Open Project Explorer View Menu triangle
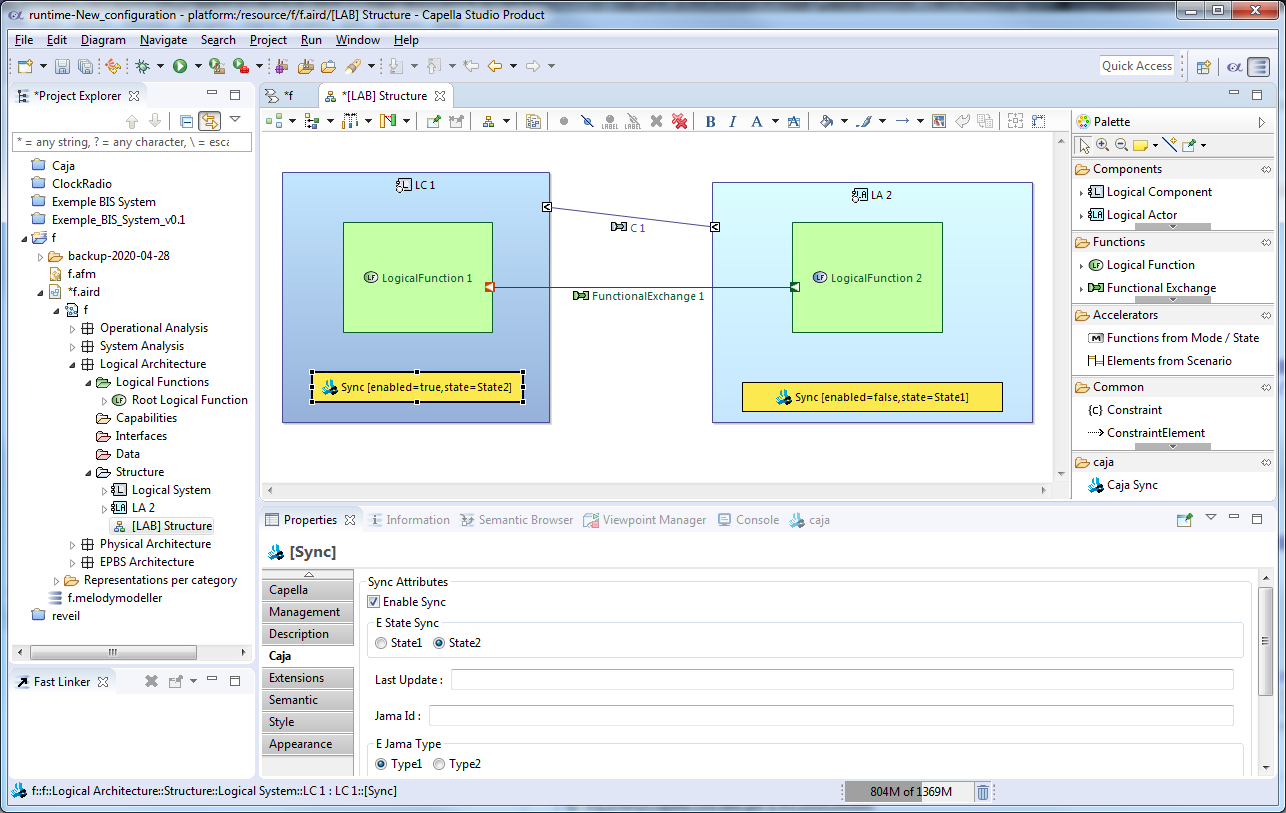Viewport: 1286px width, 813px height. 235,120
